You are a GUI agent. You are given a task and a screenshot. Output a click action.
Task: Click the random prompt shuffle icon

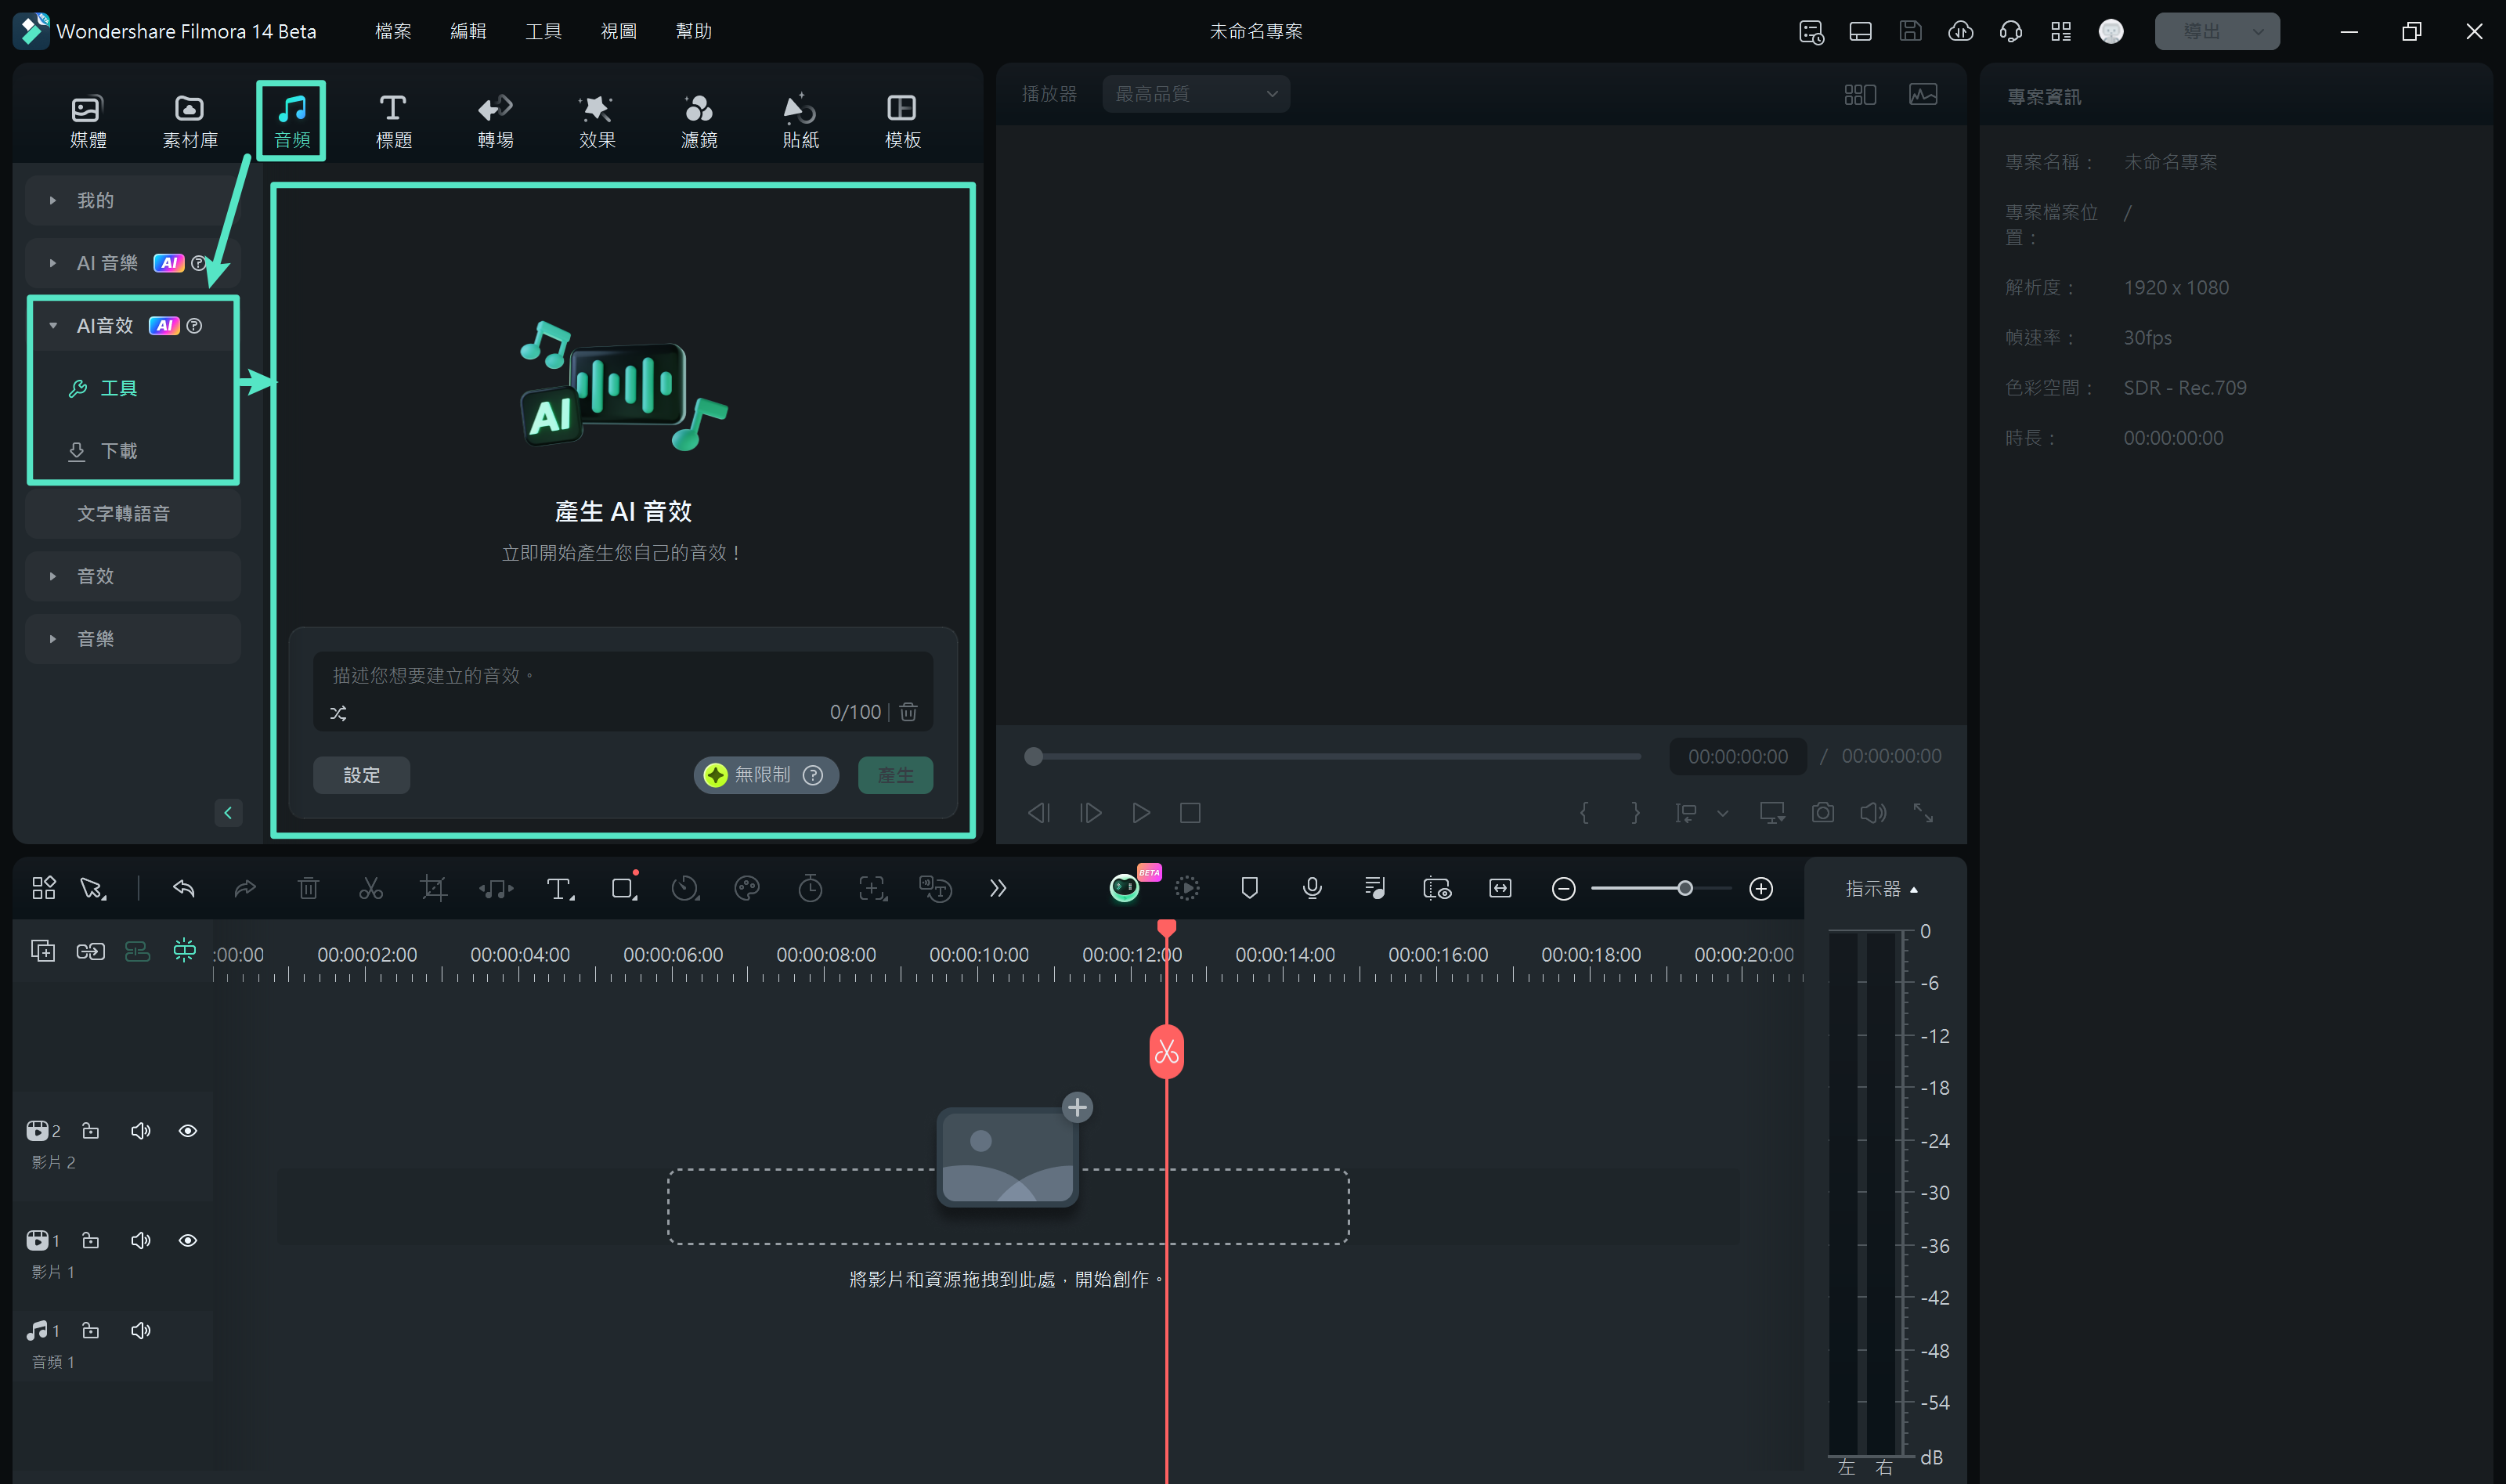point(338,713)
